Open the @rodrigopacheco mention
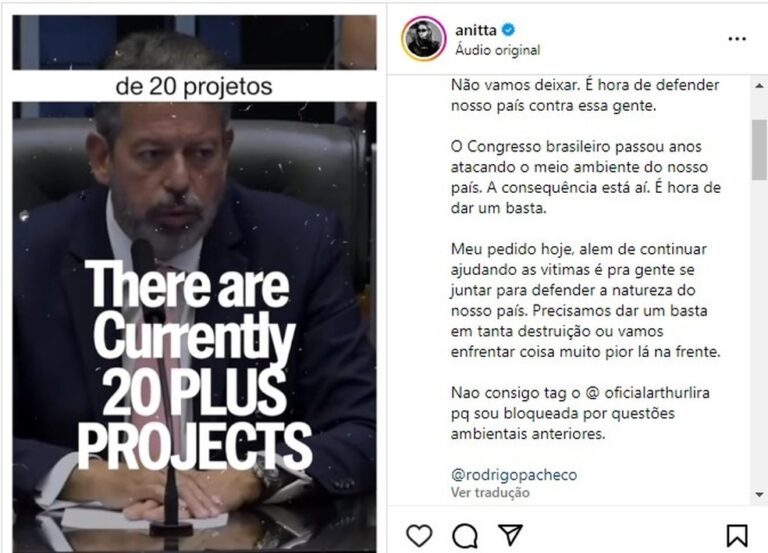The image size is (768, 553). [514, 475]
